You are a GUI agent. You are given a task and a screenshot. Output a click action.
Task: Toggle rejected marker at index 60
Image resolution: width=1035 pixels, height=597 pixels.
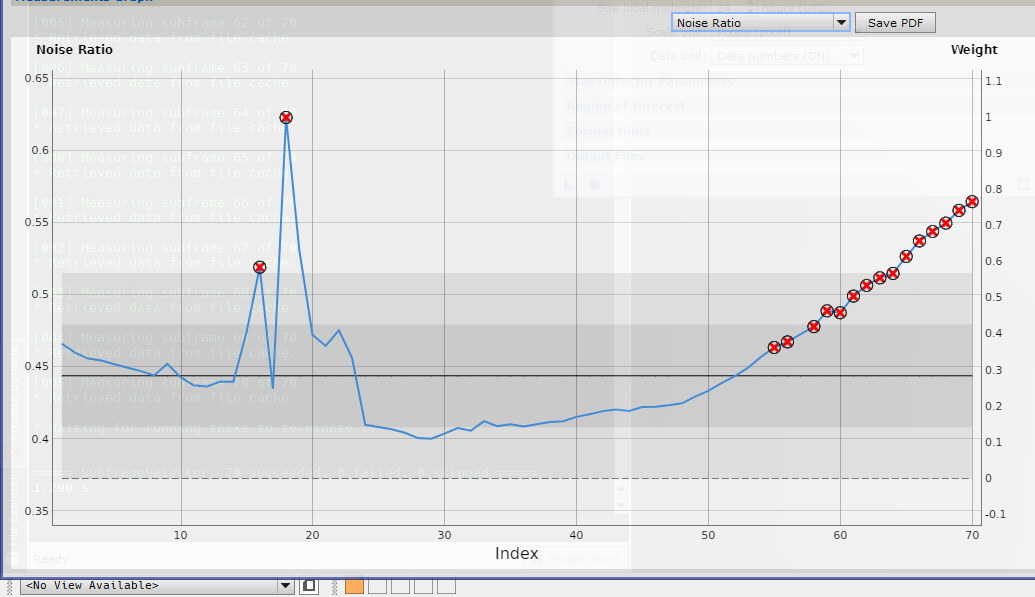click(x=840, y=313)
